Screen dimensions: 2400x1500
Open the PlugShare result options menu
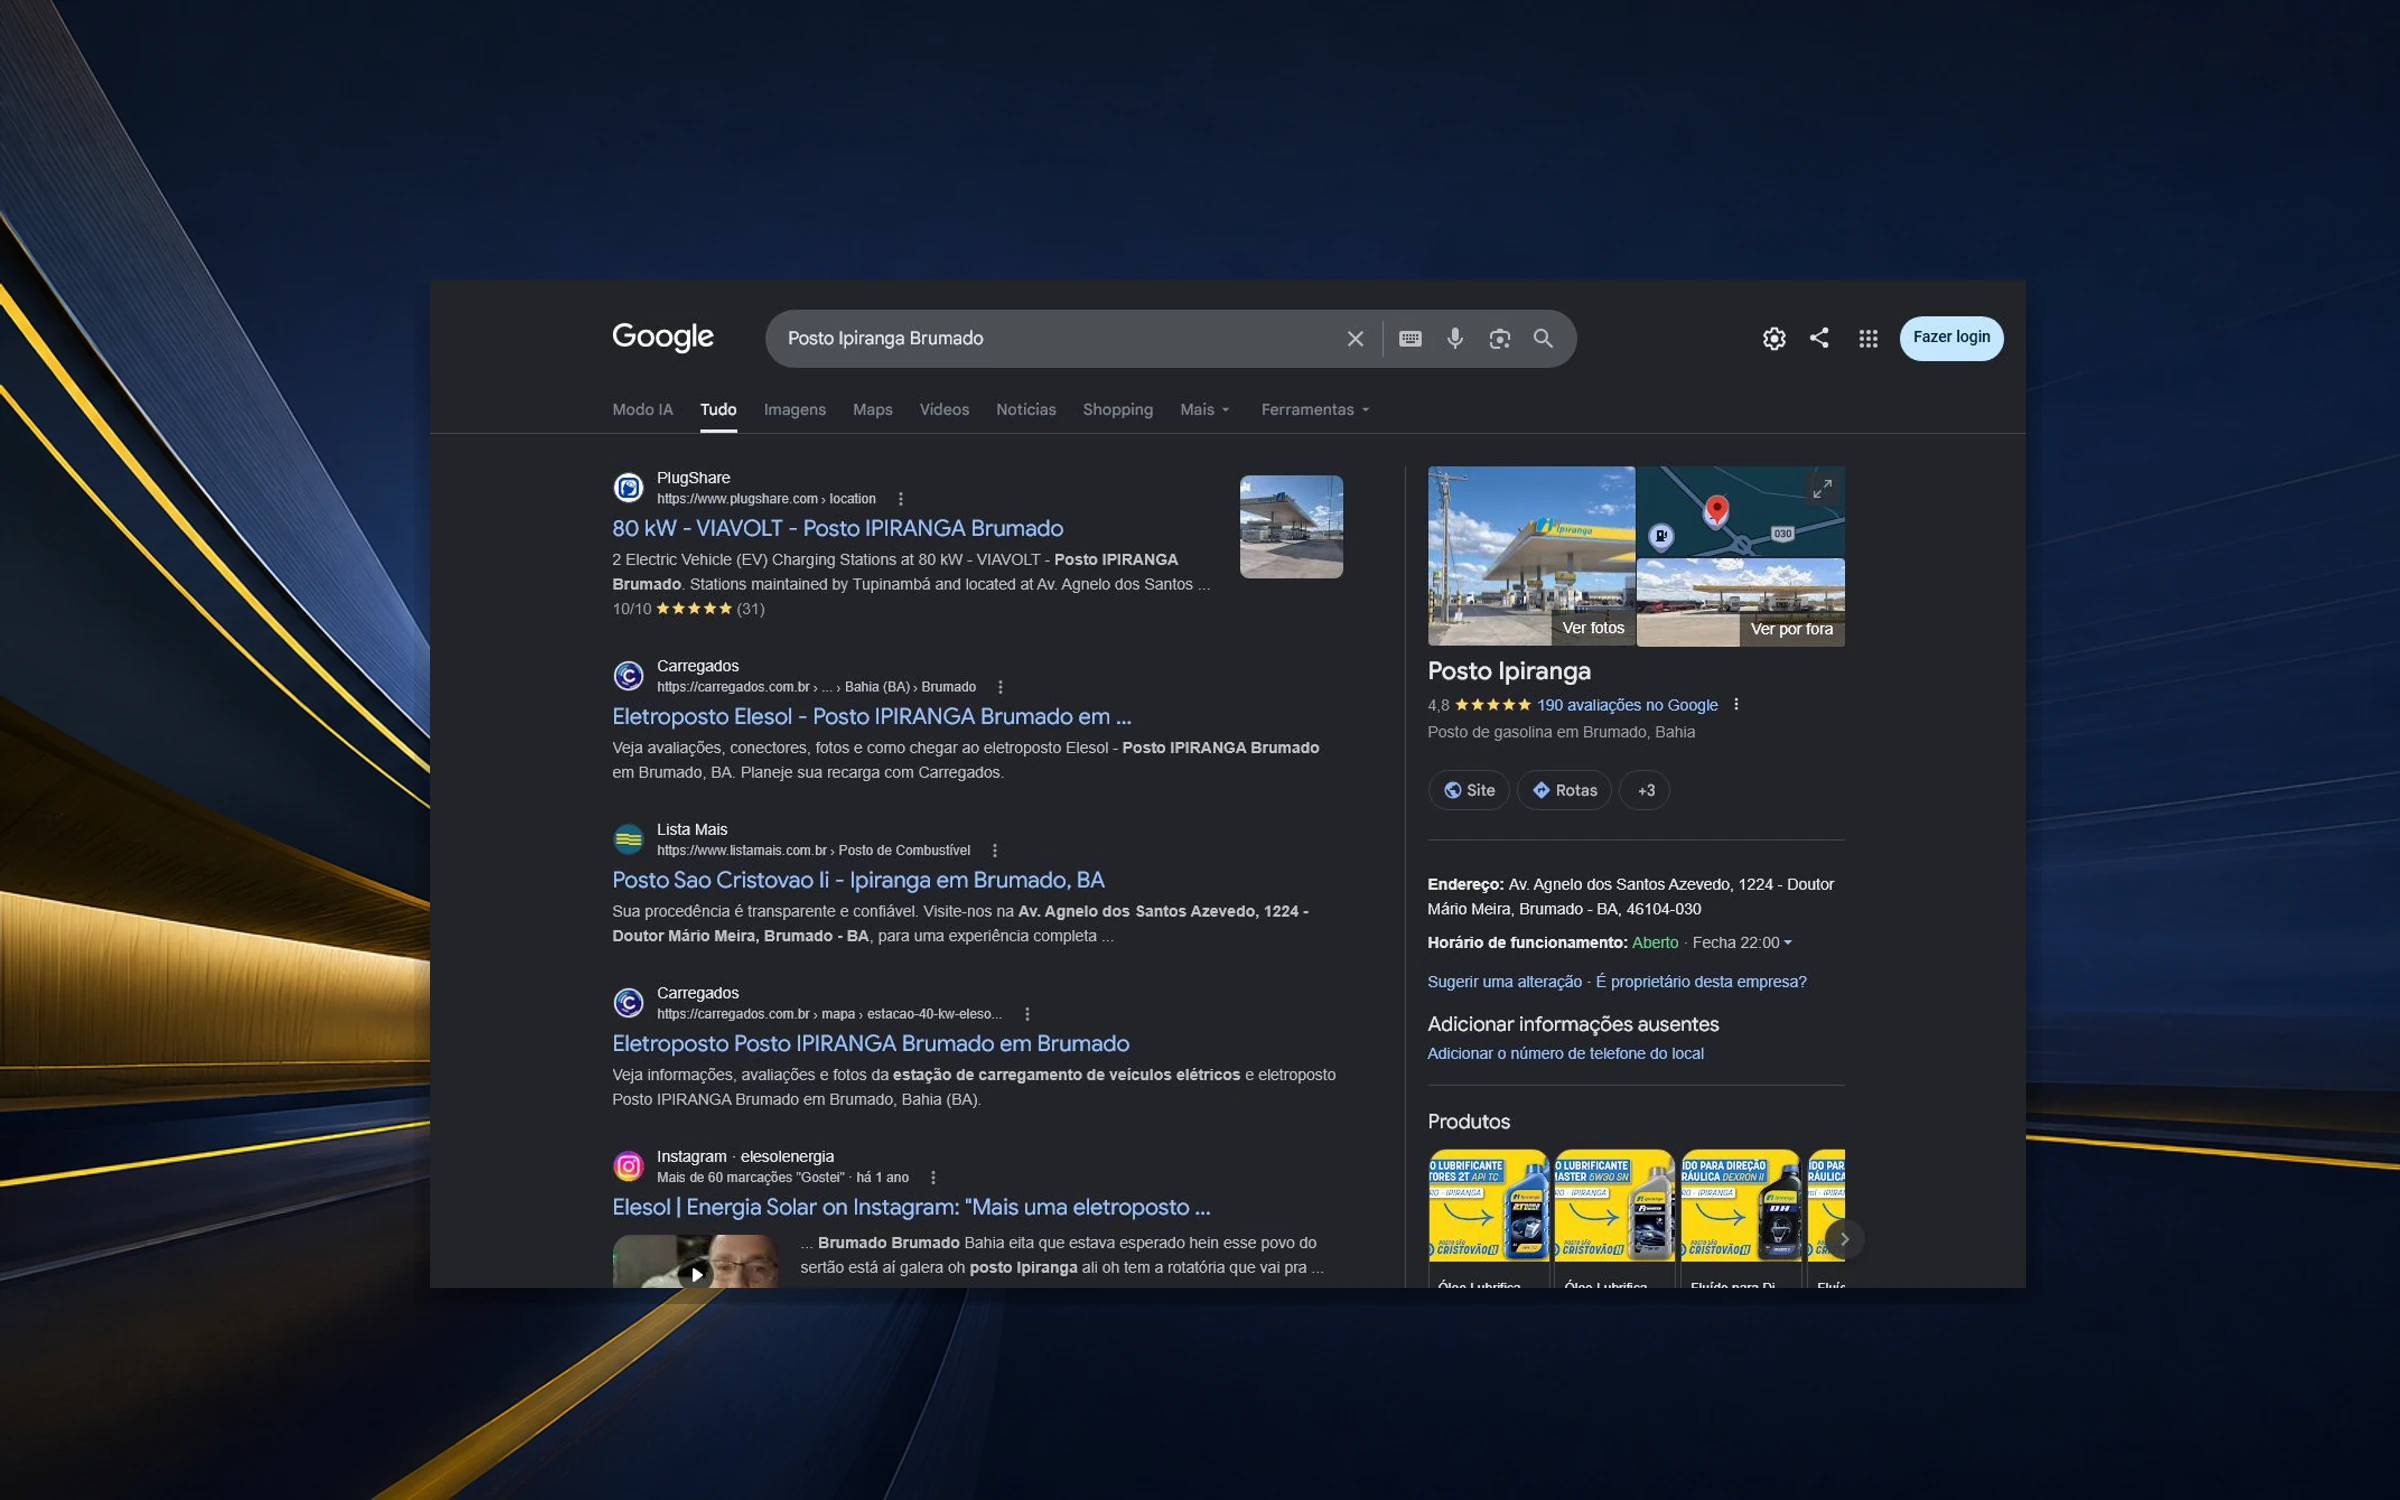click(900, 499)
